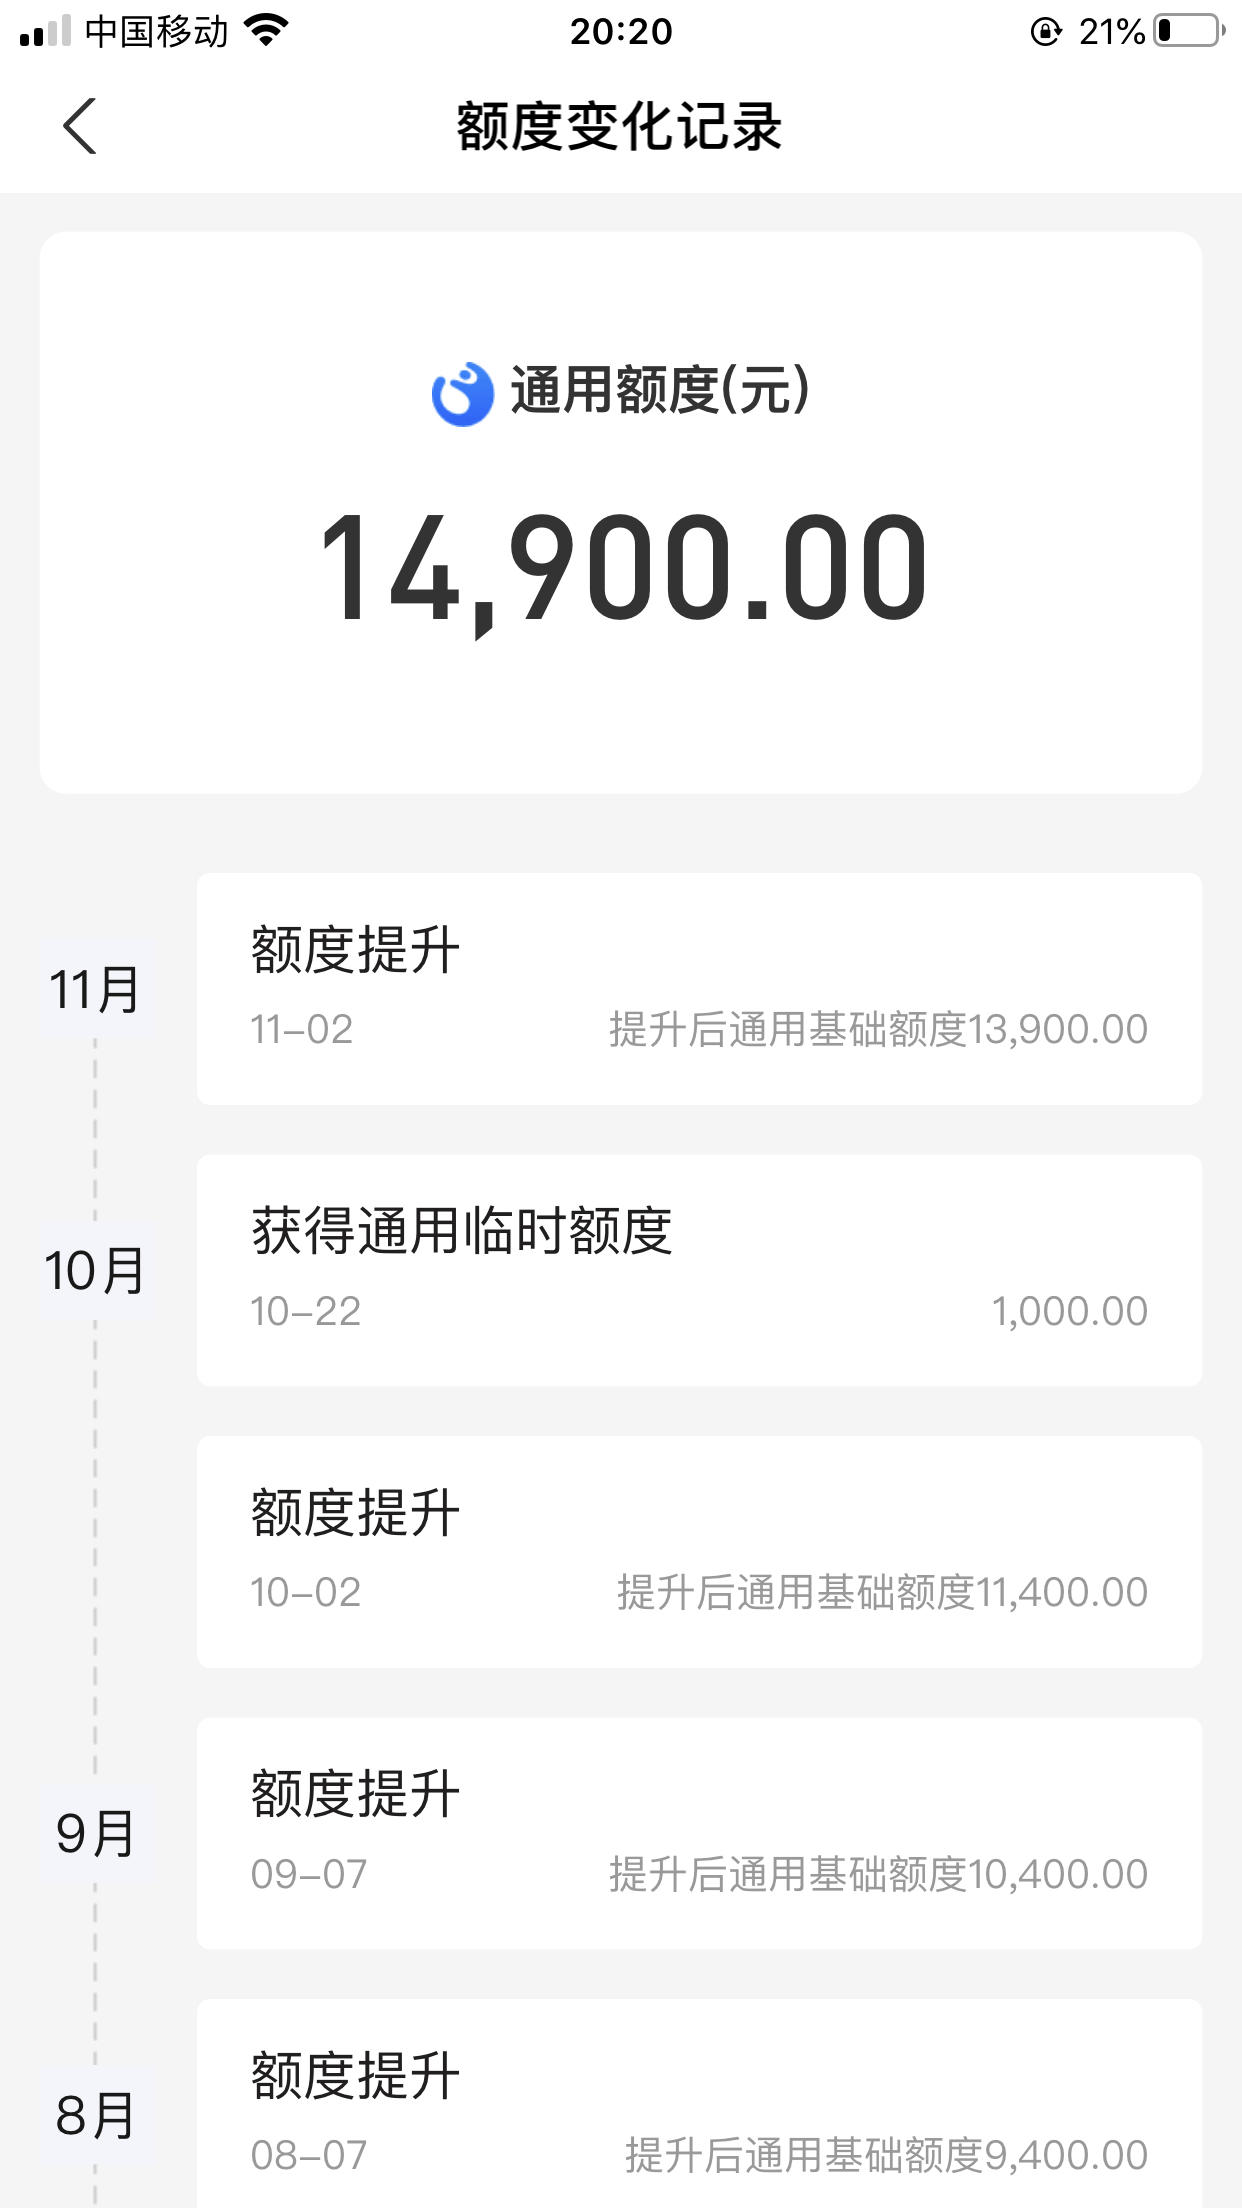Select the 11月 timeline marker

pos(95,990)
